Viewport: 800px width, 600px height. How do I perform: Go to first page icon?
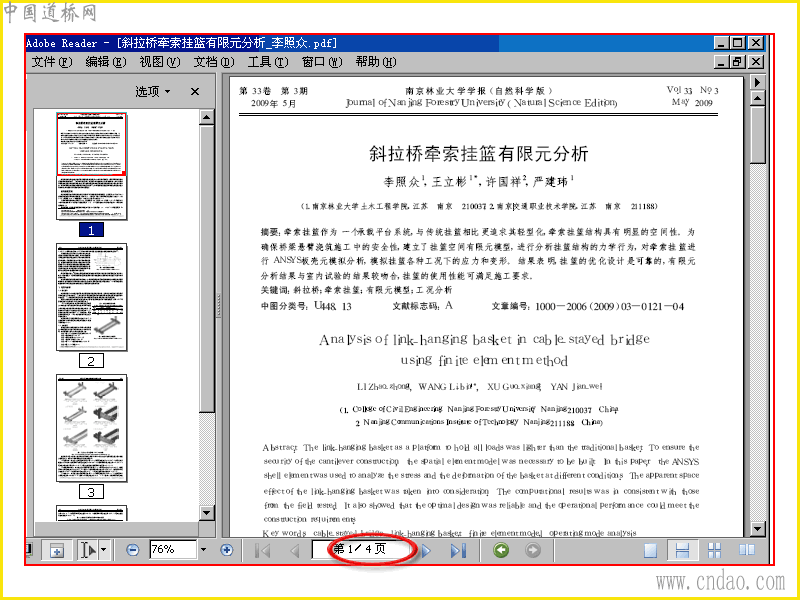(x=263, y=551)
